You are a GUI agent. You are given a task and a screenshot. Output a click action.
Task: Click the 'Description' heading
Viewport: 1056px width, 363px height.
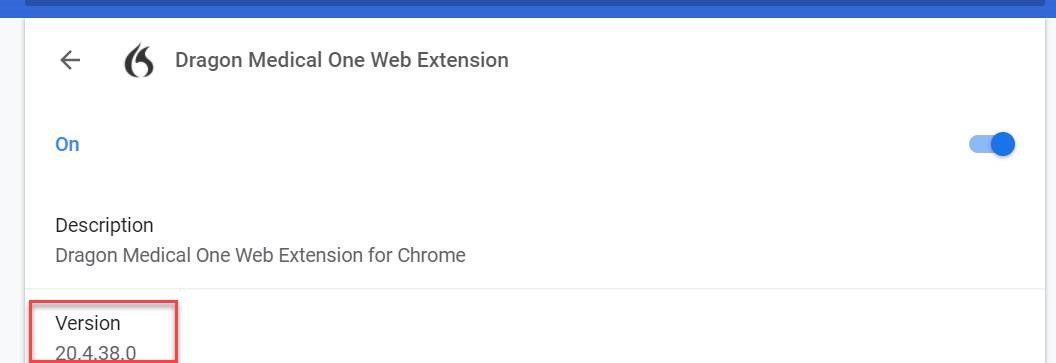click(x=104, y=225)
